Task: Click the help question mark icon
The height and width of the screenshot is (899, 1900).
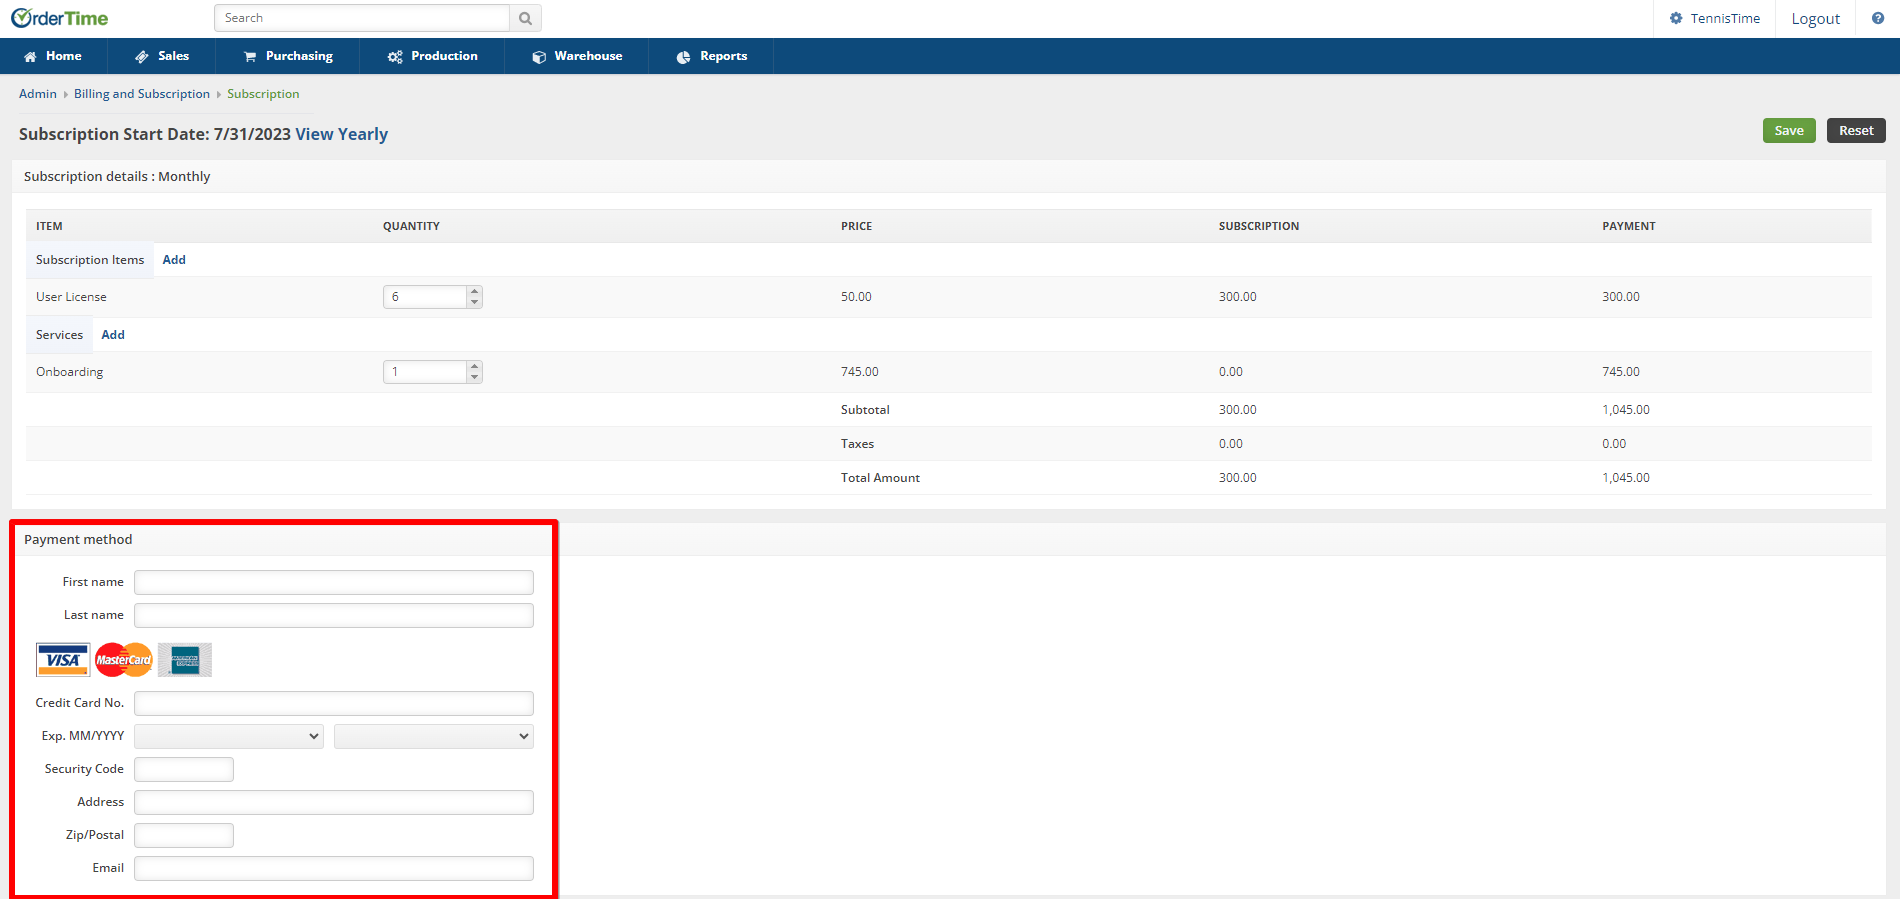Action: (x=1877, y=18)
